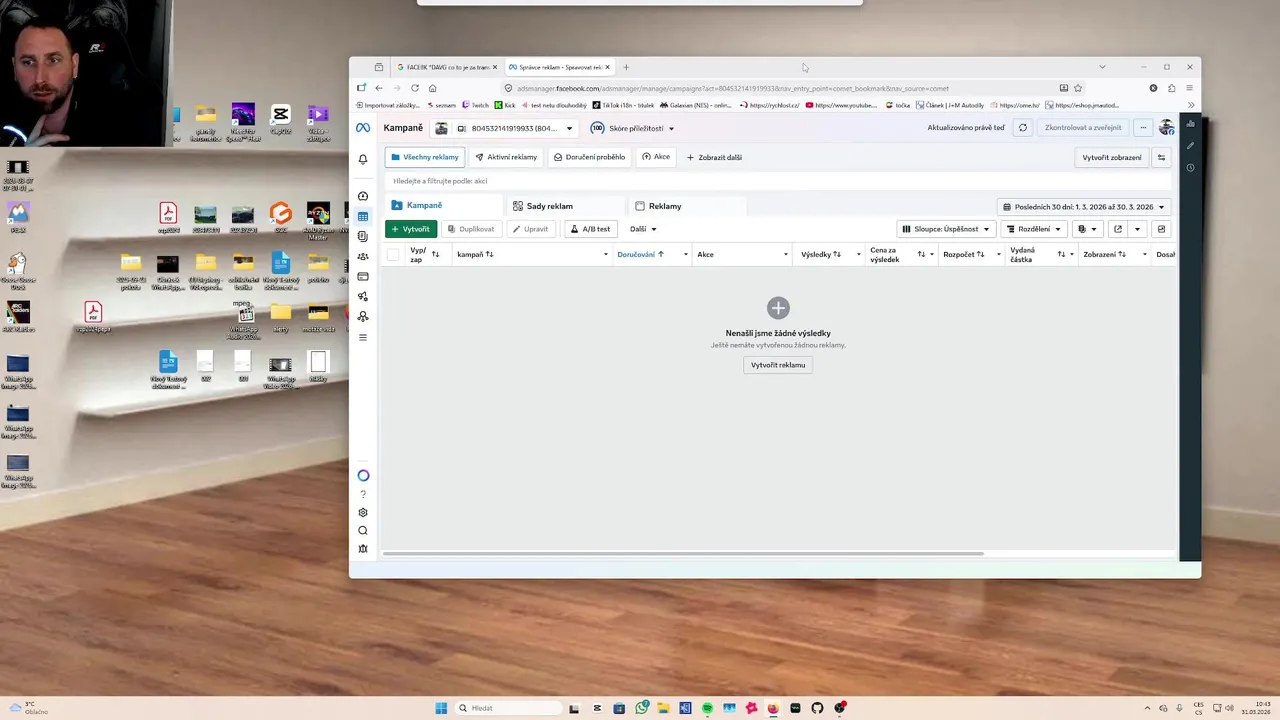Click the rightmost chart panel icon in toolbar

point(1161,229)
